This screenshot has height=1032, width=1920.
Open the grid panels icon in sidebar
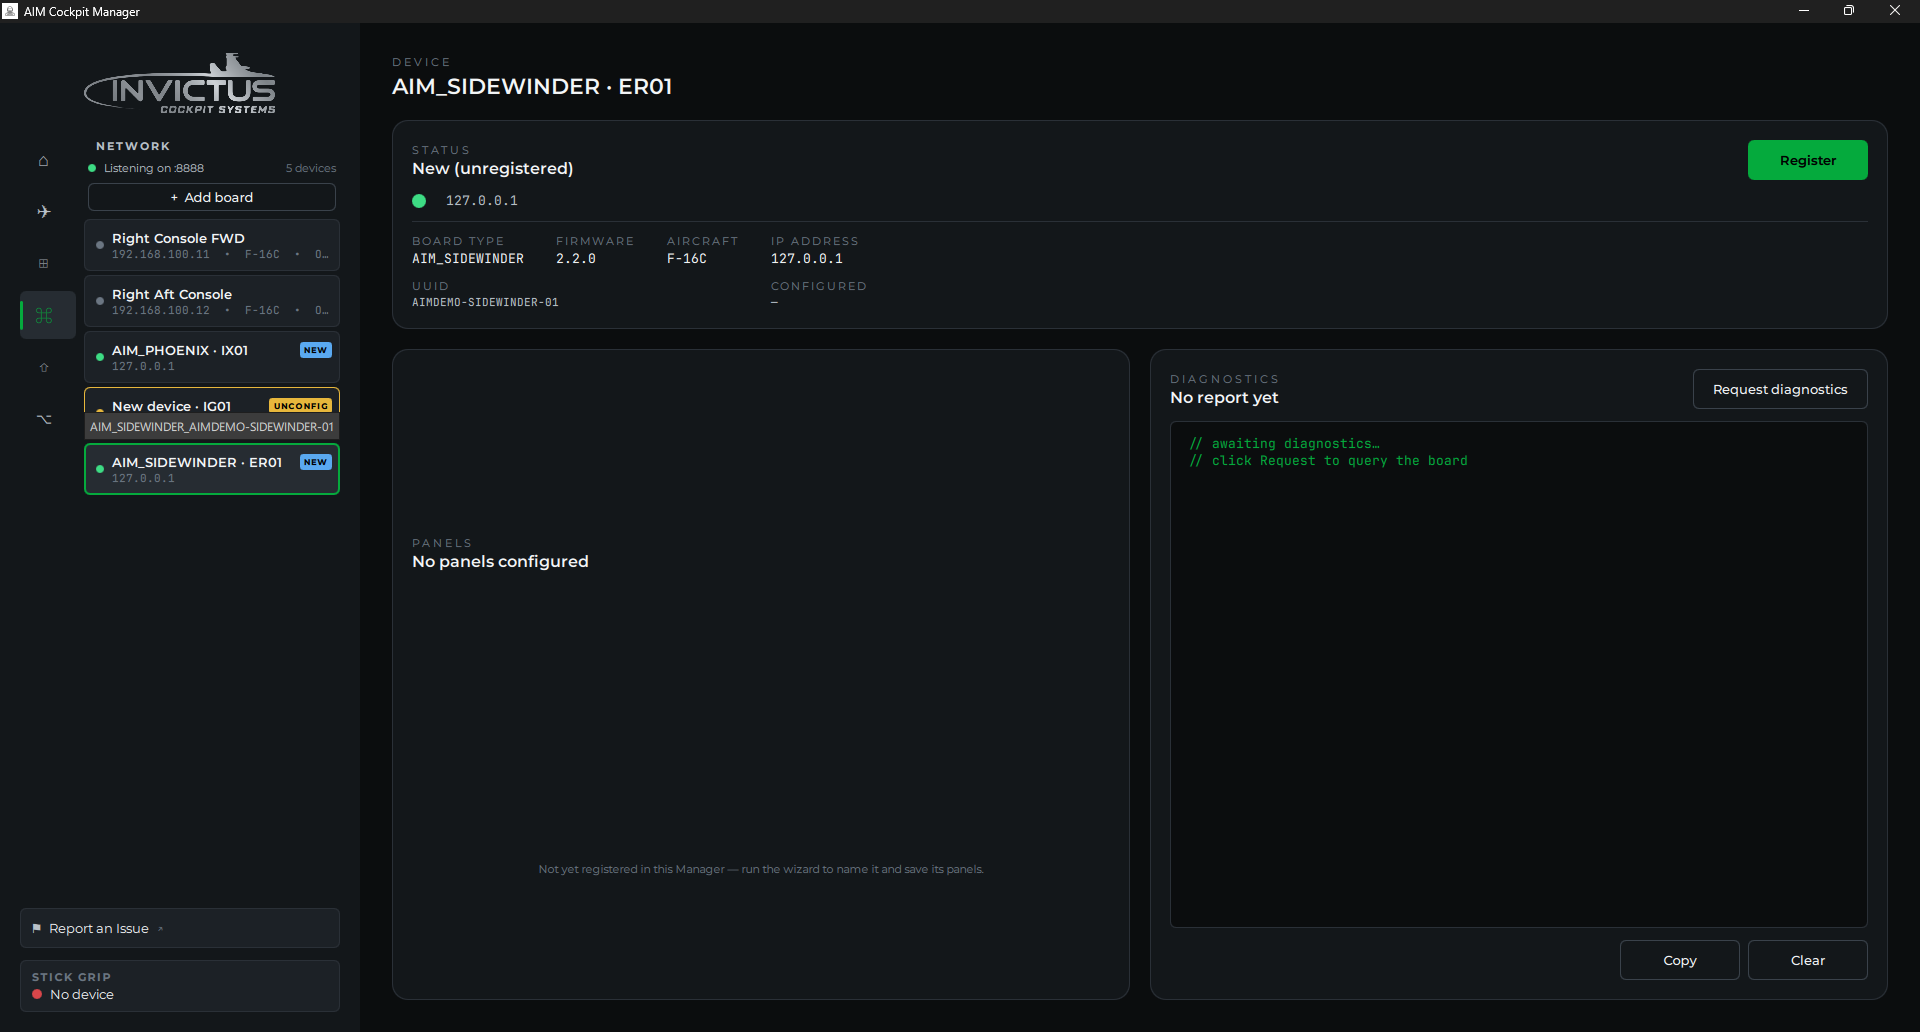click(x=43, y=264)
